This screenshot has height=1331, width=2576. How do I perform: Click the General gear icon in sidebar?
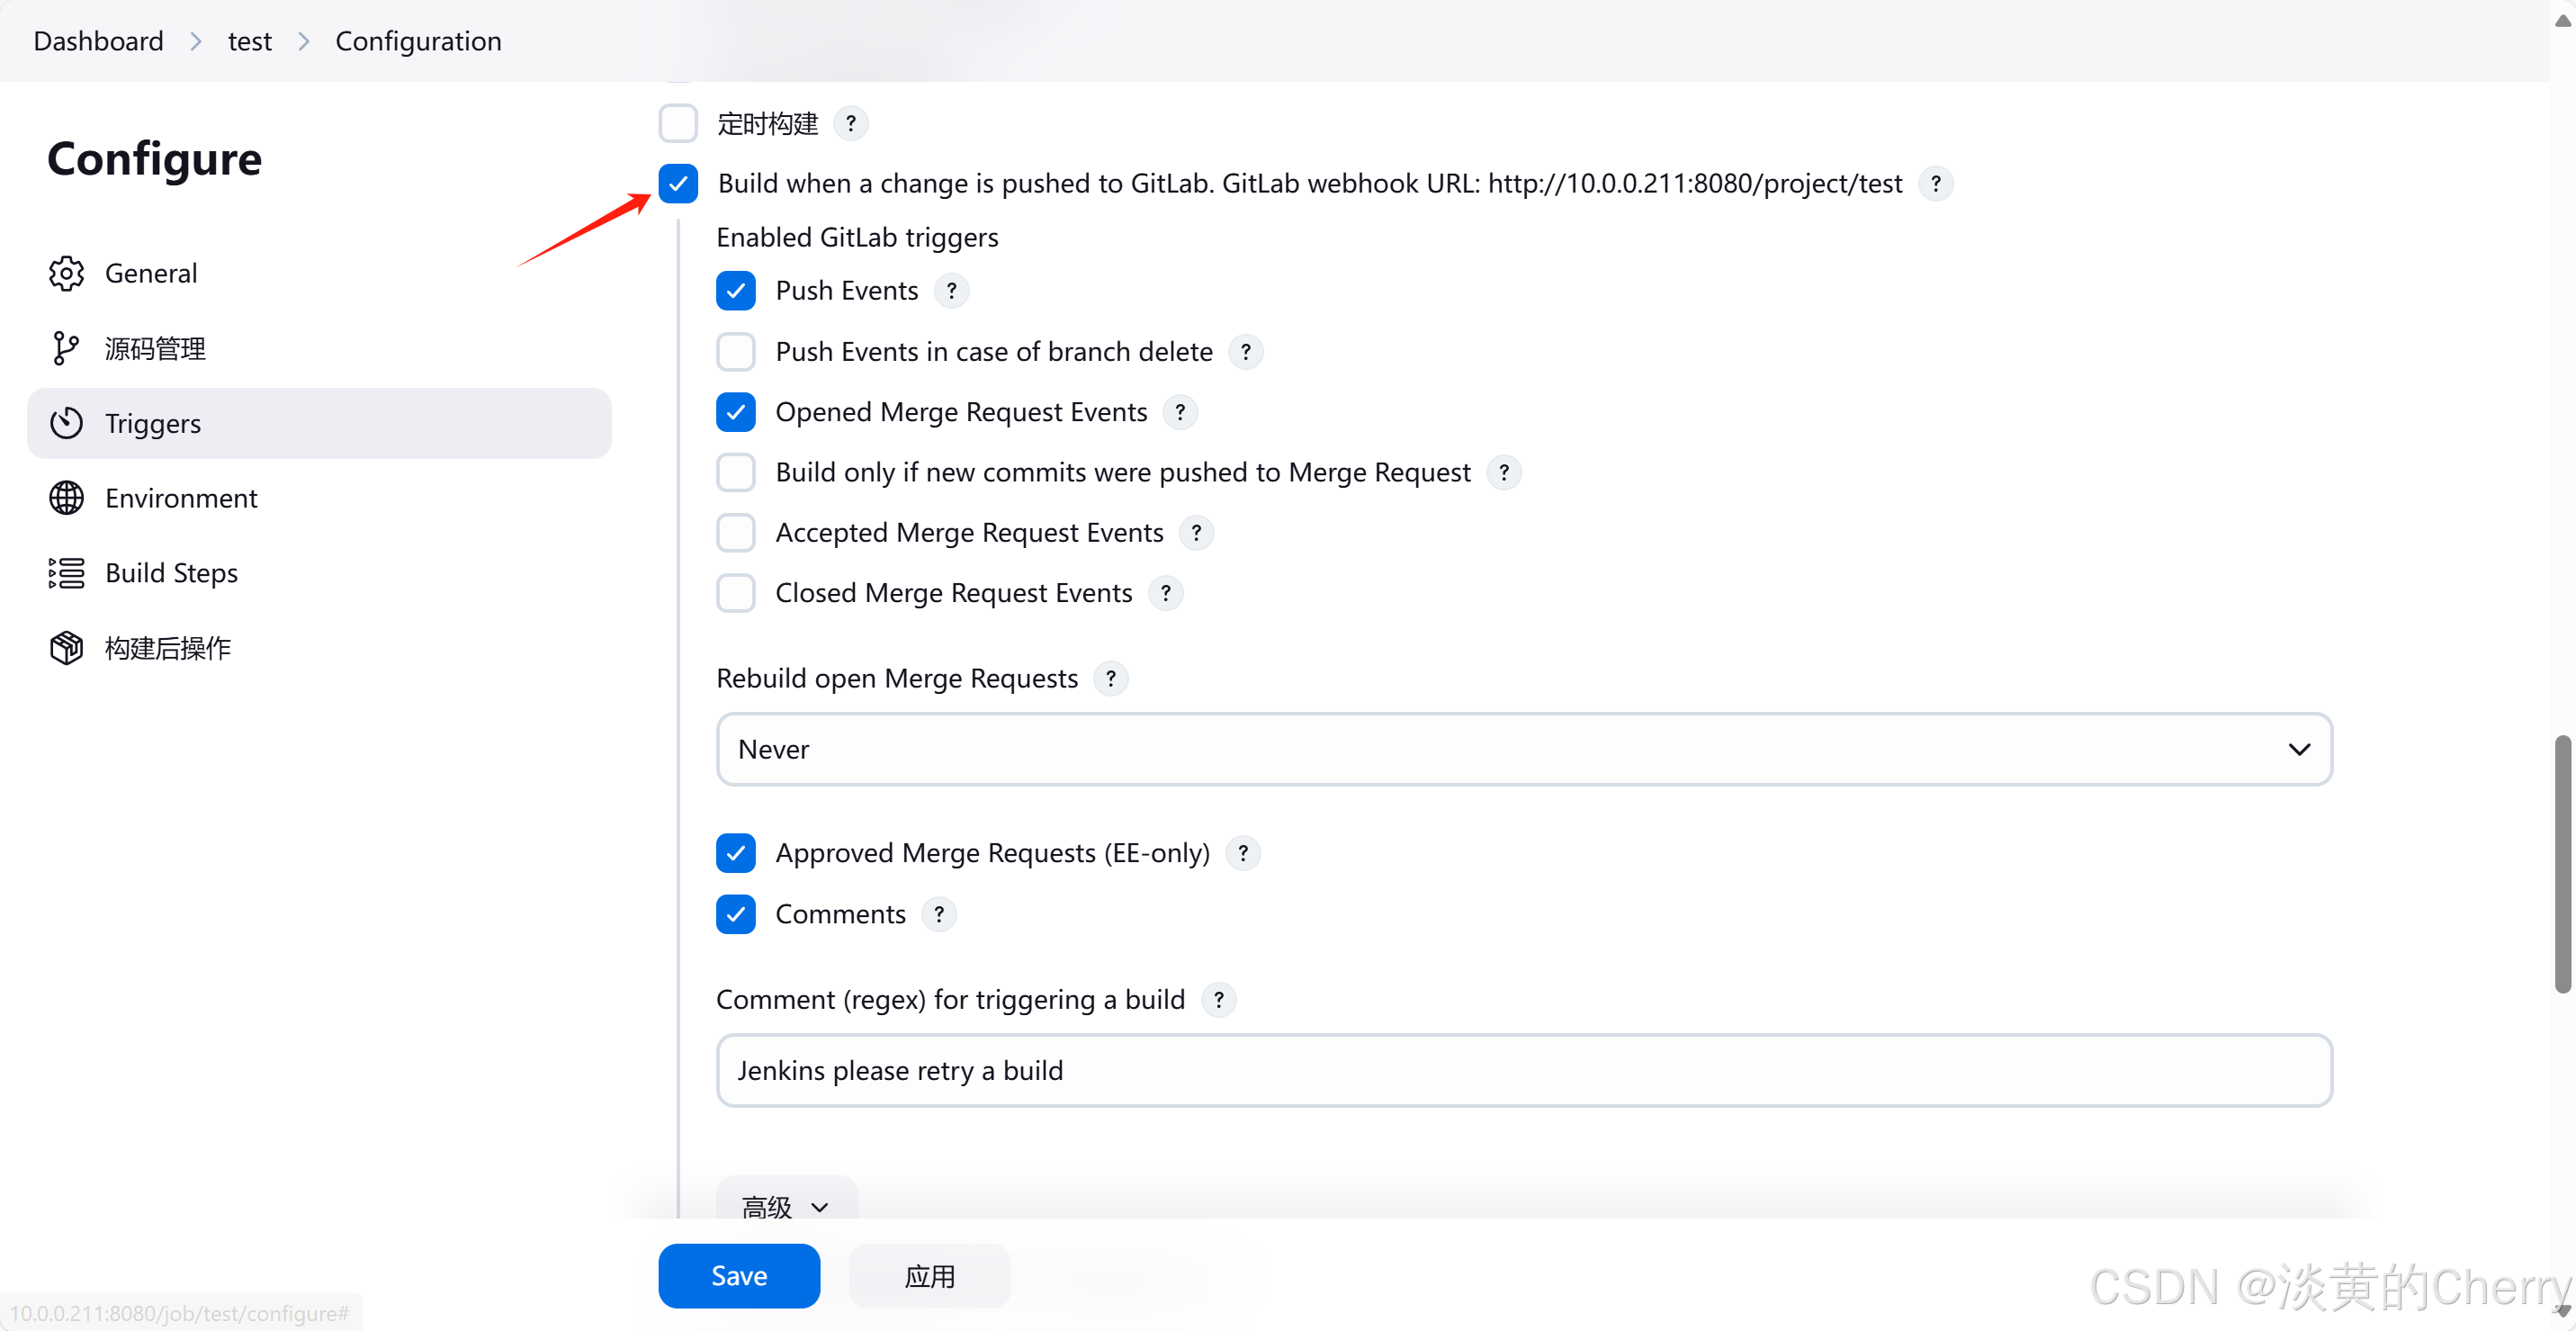(66, 273)
